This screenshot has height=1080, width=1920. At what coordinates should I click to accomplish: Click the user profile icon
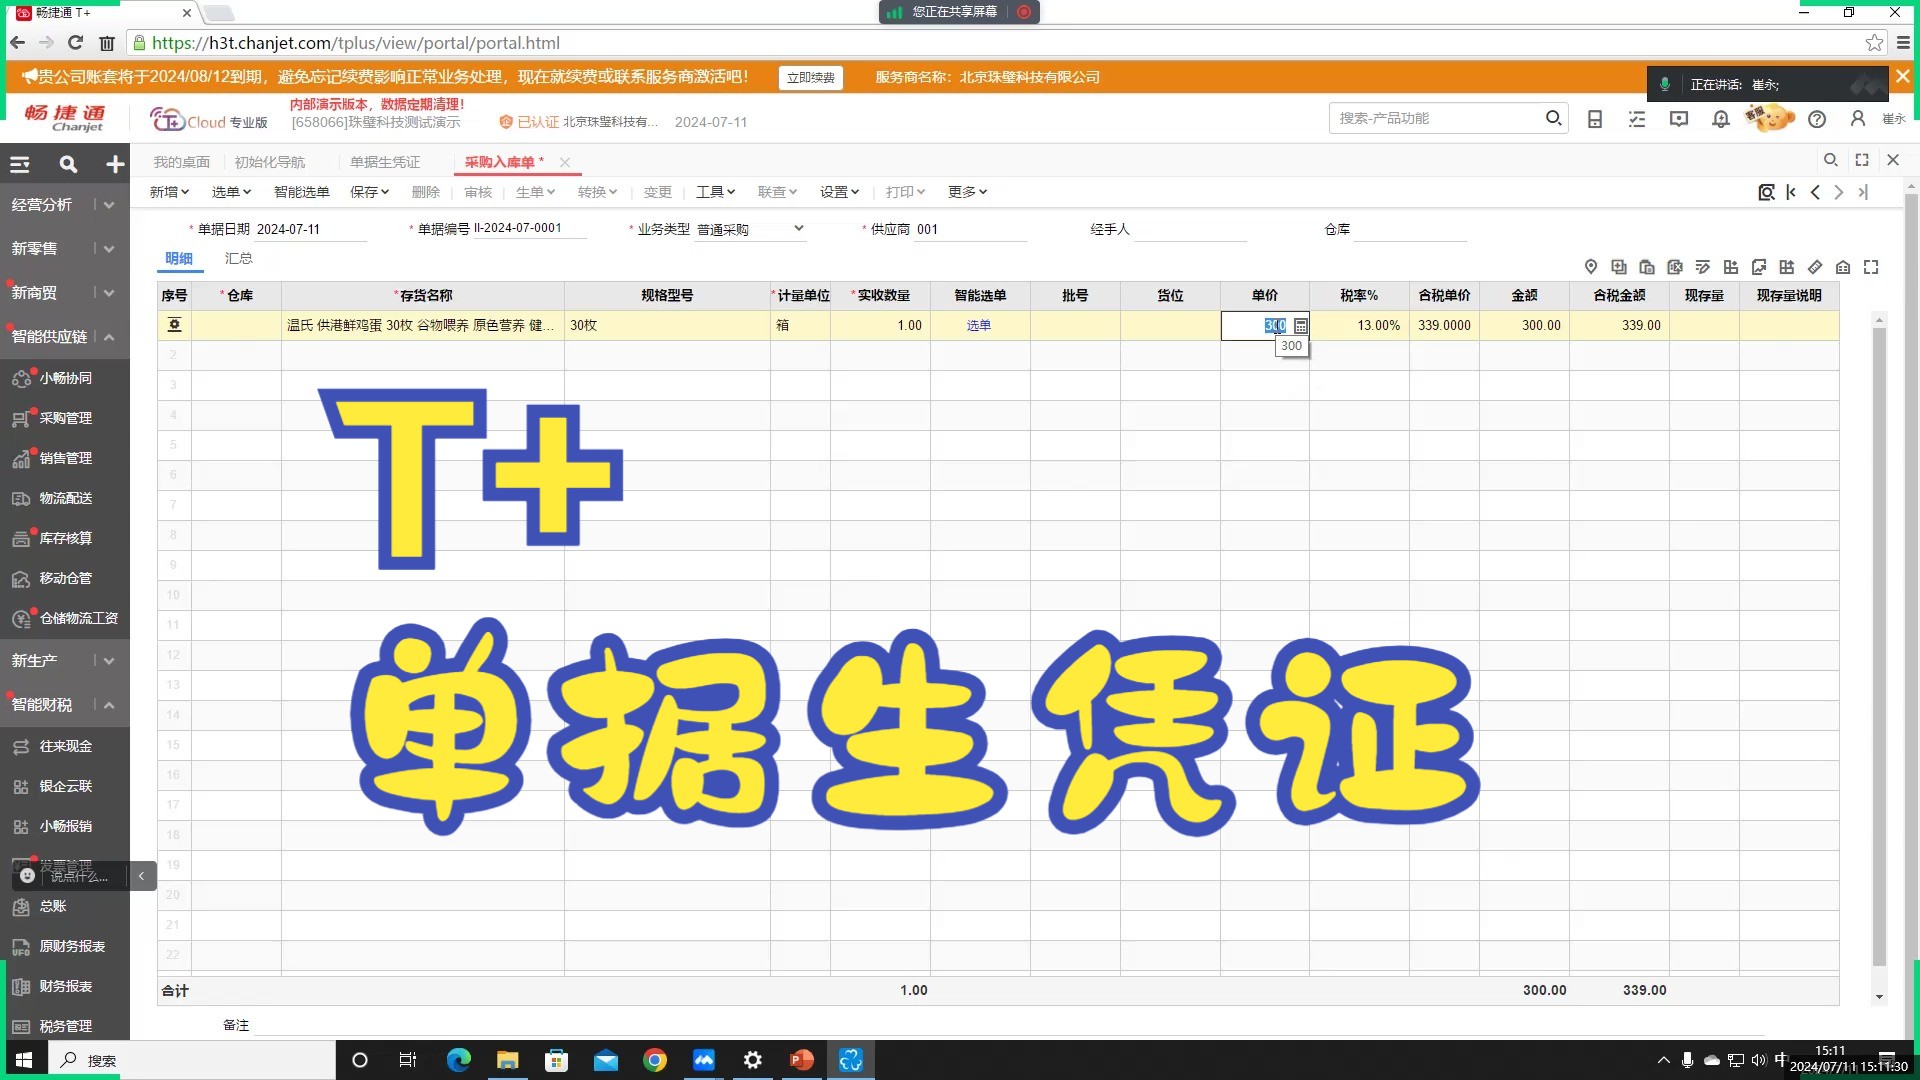[1858, 119]
